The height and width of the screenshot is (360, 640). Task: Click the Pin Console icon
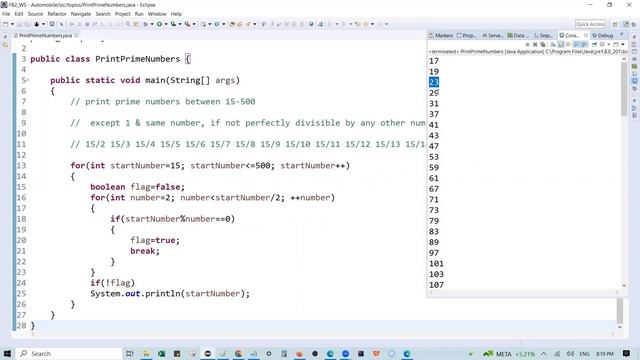[x=594, y=44]
